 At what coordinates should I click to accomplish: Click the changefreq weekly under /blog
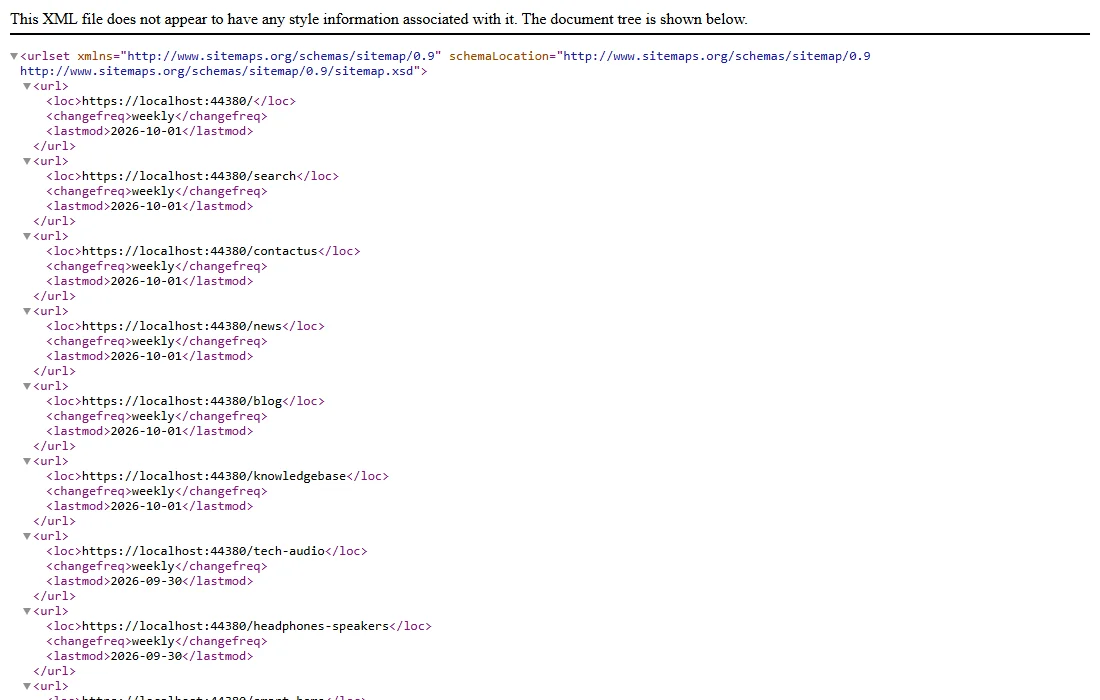[153, 417]
